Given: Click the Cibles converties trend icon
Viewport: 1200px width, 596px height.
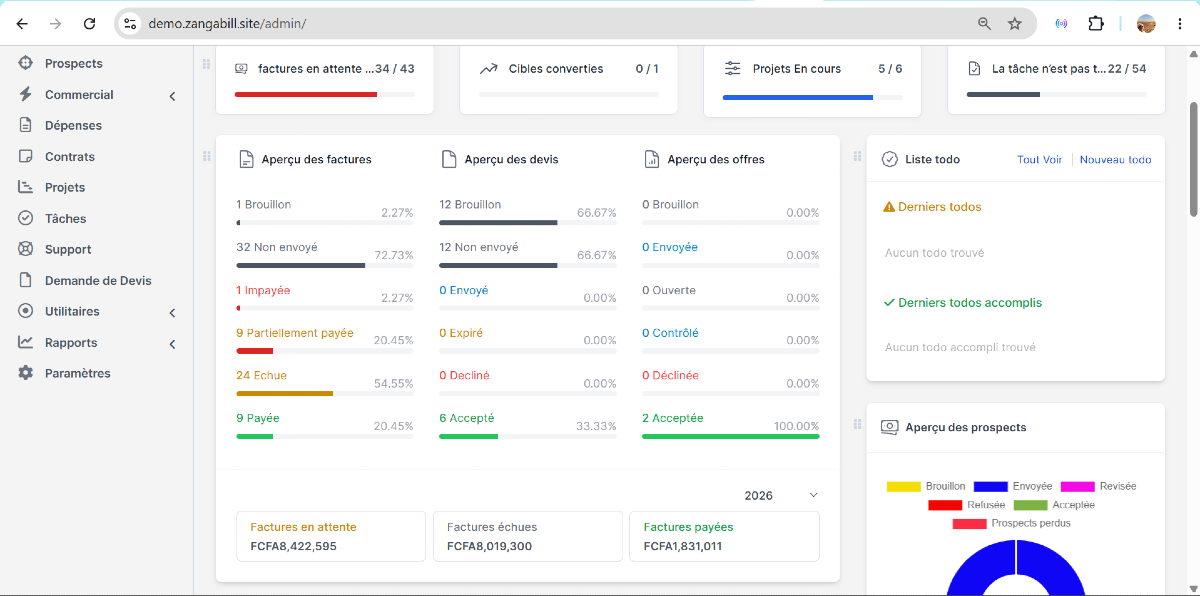Looking at the screenshot, I should coord(489,69).
